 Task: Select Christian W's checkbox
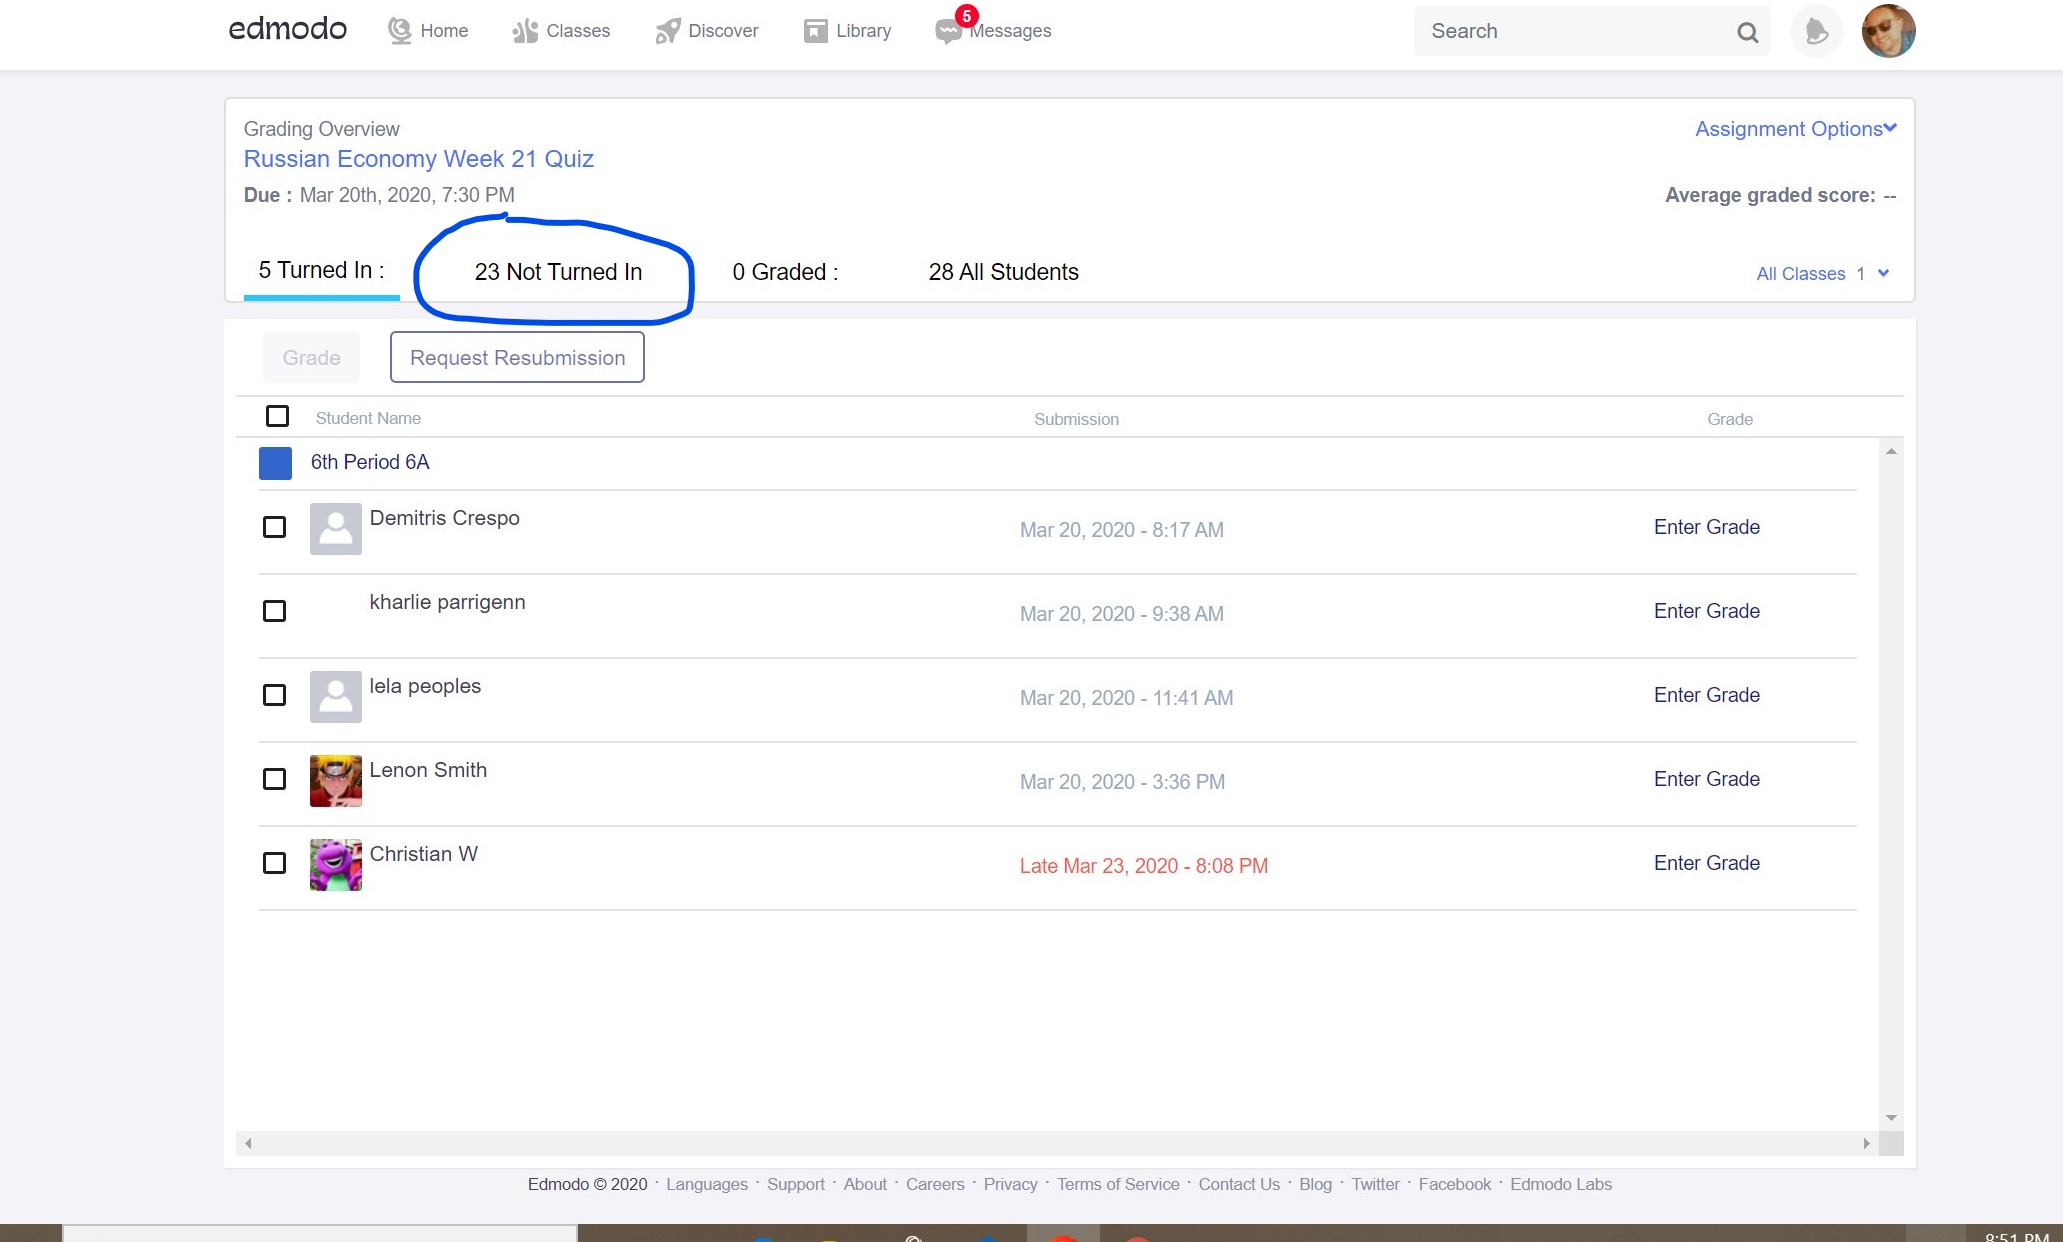(x=274, y=863)
